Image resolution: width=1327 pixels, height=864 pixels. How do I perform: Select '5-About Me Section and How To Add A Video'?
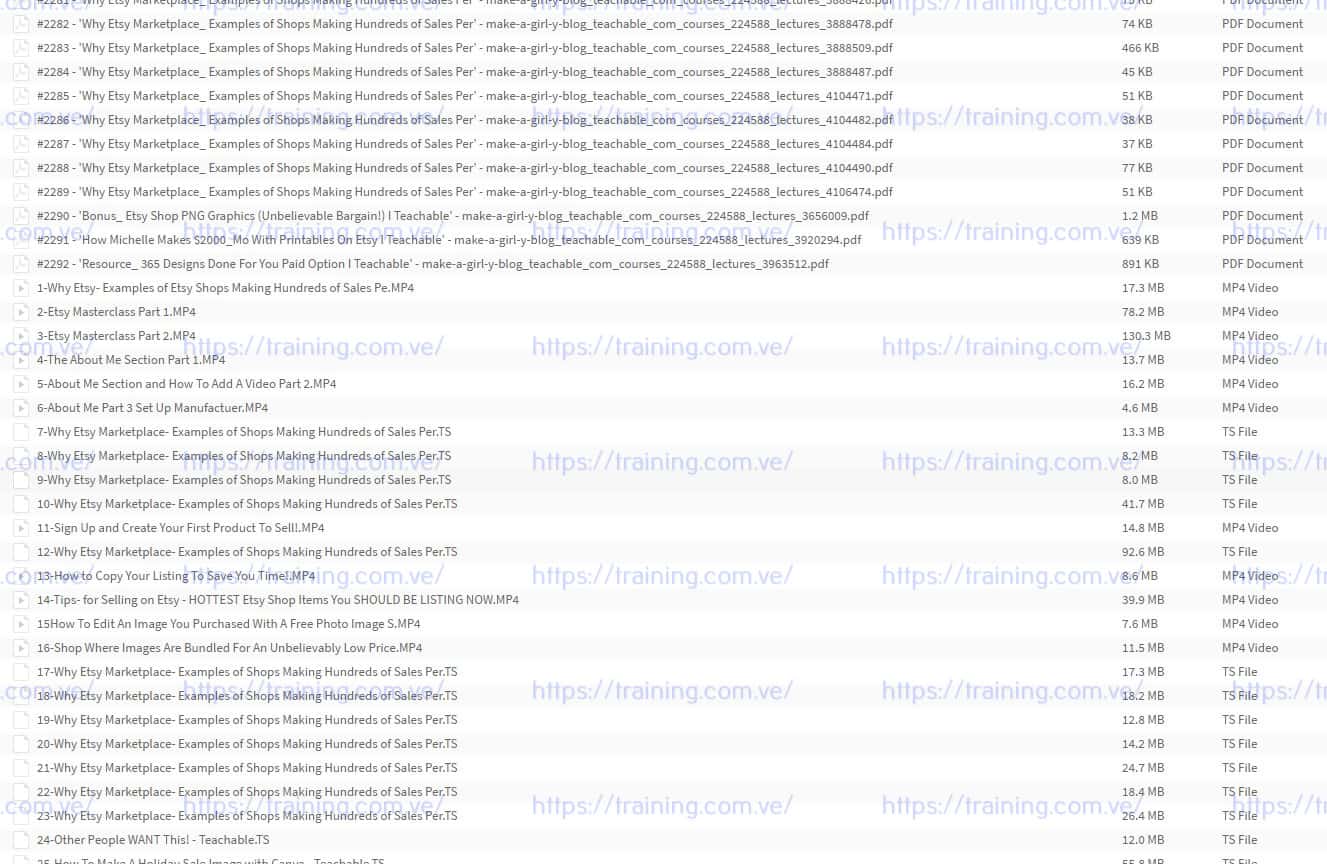pyautogui.click(x=187, y=384)
